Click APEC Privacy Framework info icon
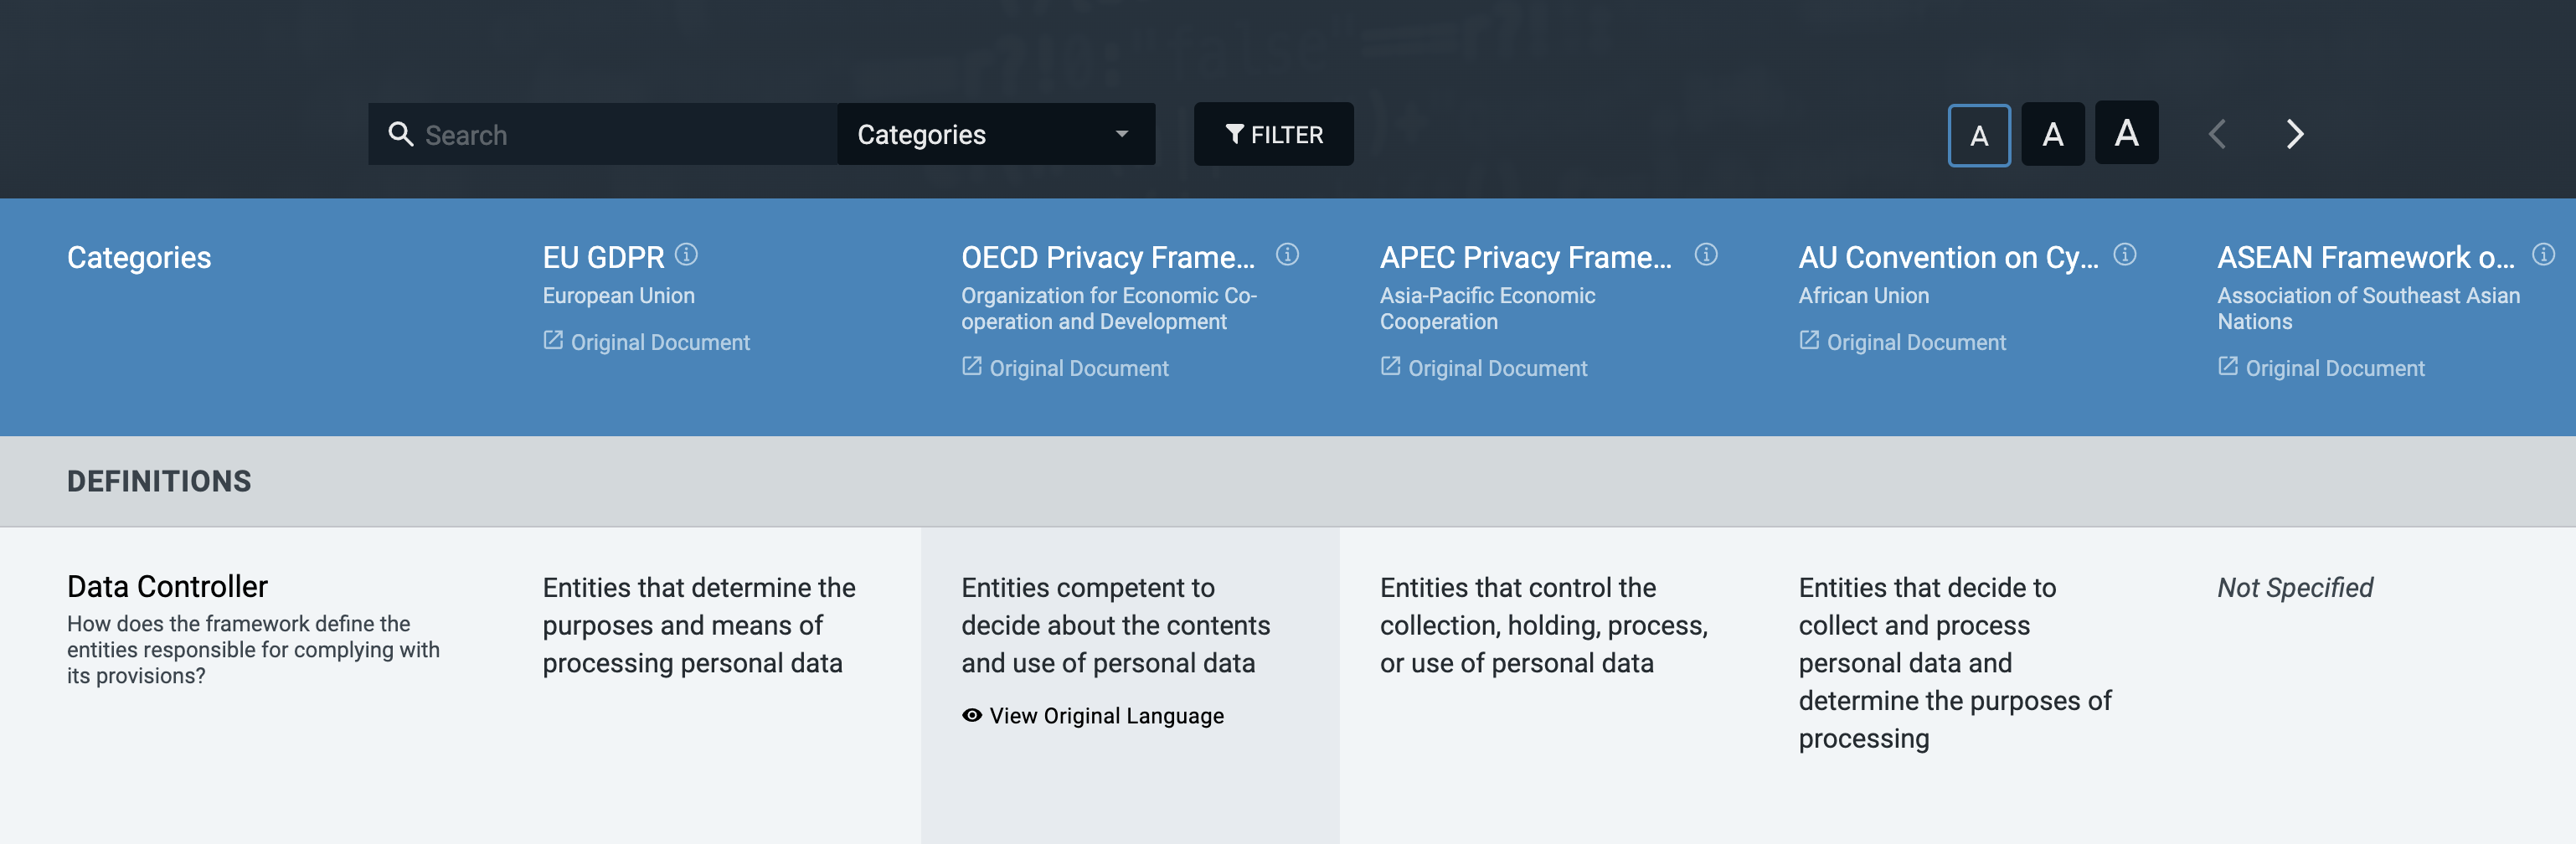Screen dimensions: 2576x844 coord(1706,255)
